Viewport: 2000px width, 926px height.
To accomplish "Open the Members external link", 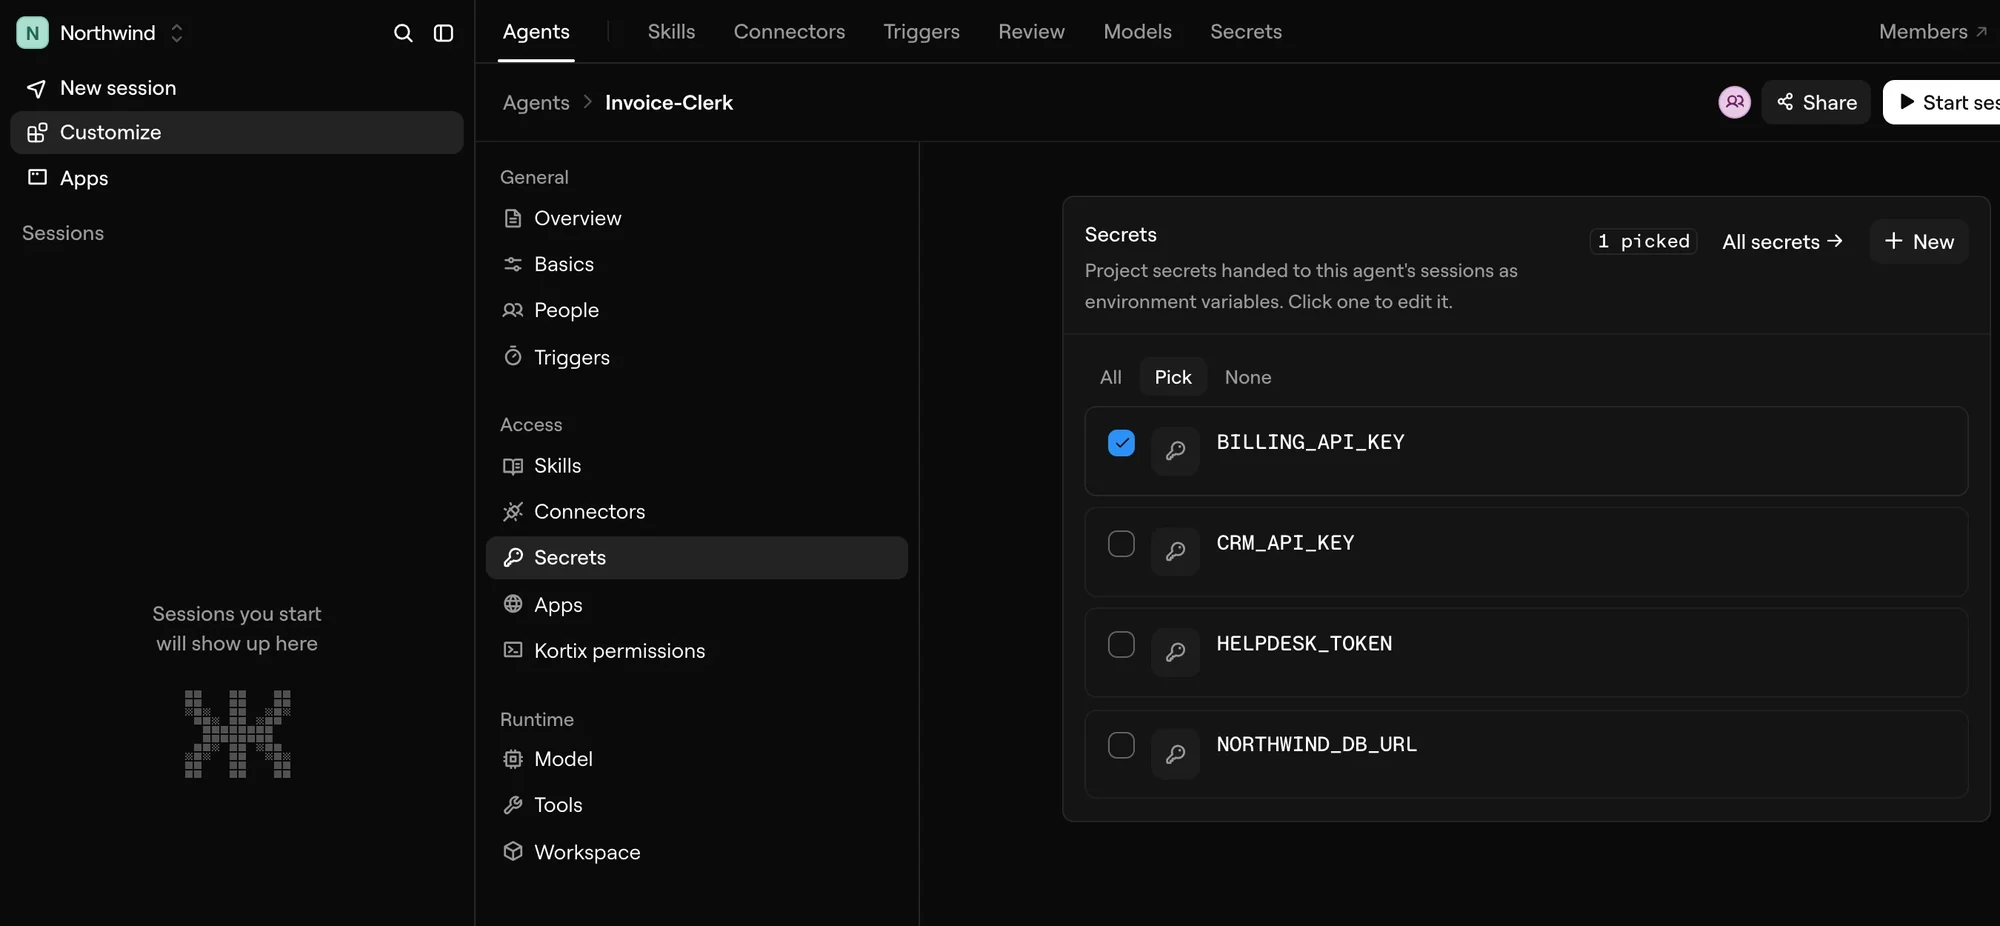I will pyautogui.click(x=1932, y=32).
